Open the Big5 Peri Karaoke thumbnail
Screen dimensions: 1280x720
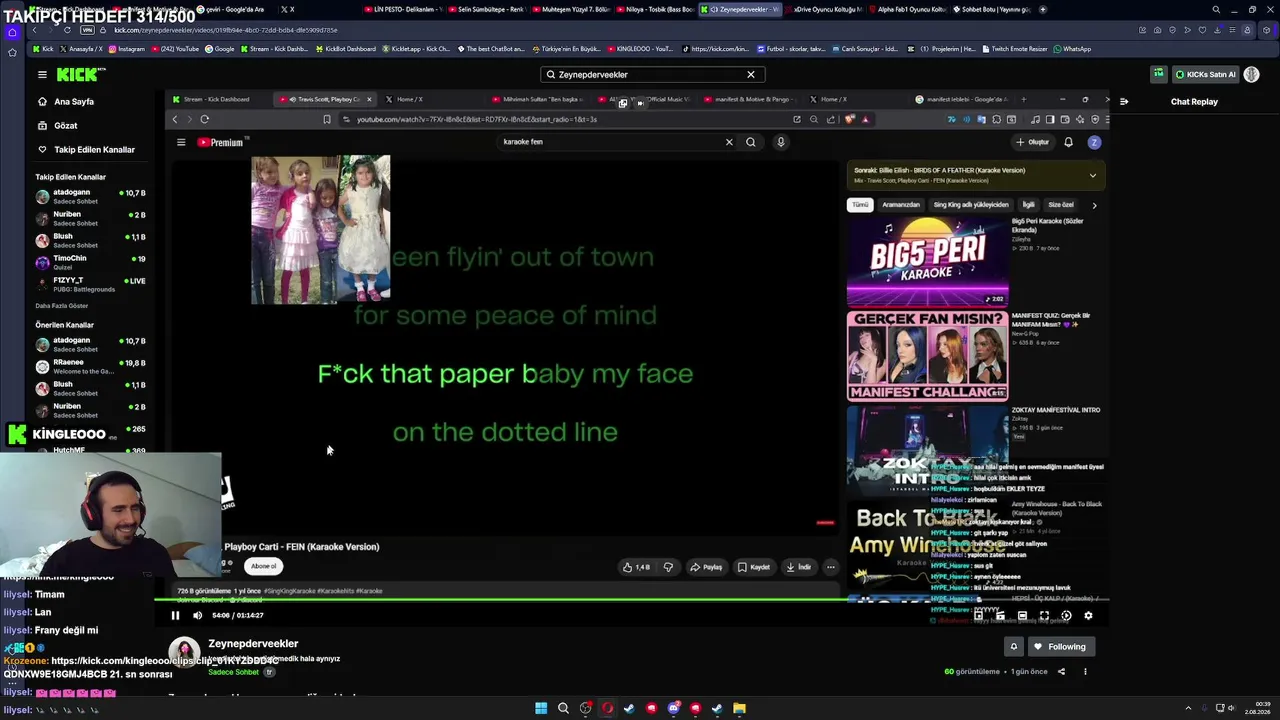(x=928, y=261)
